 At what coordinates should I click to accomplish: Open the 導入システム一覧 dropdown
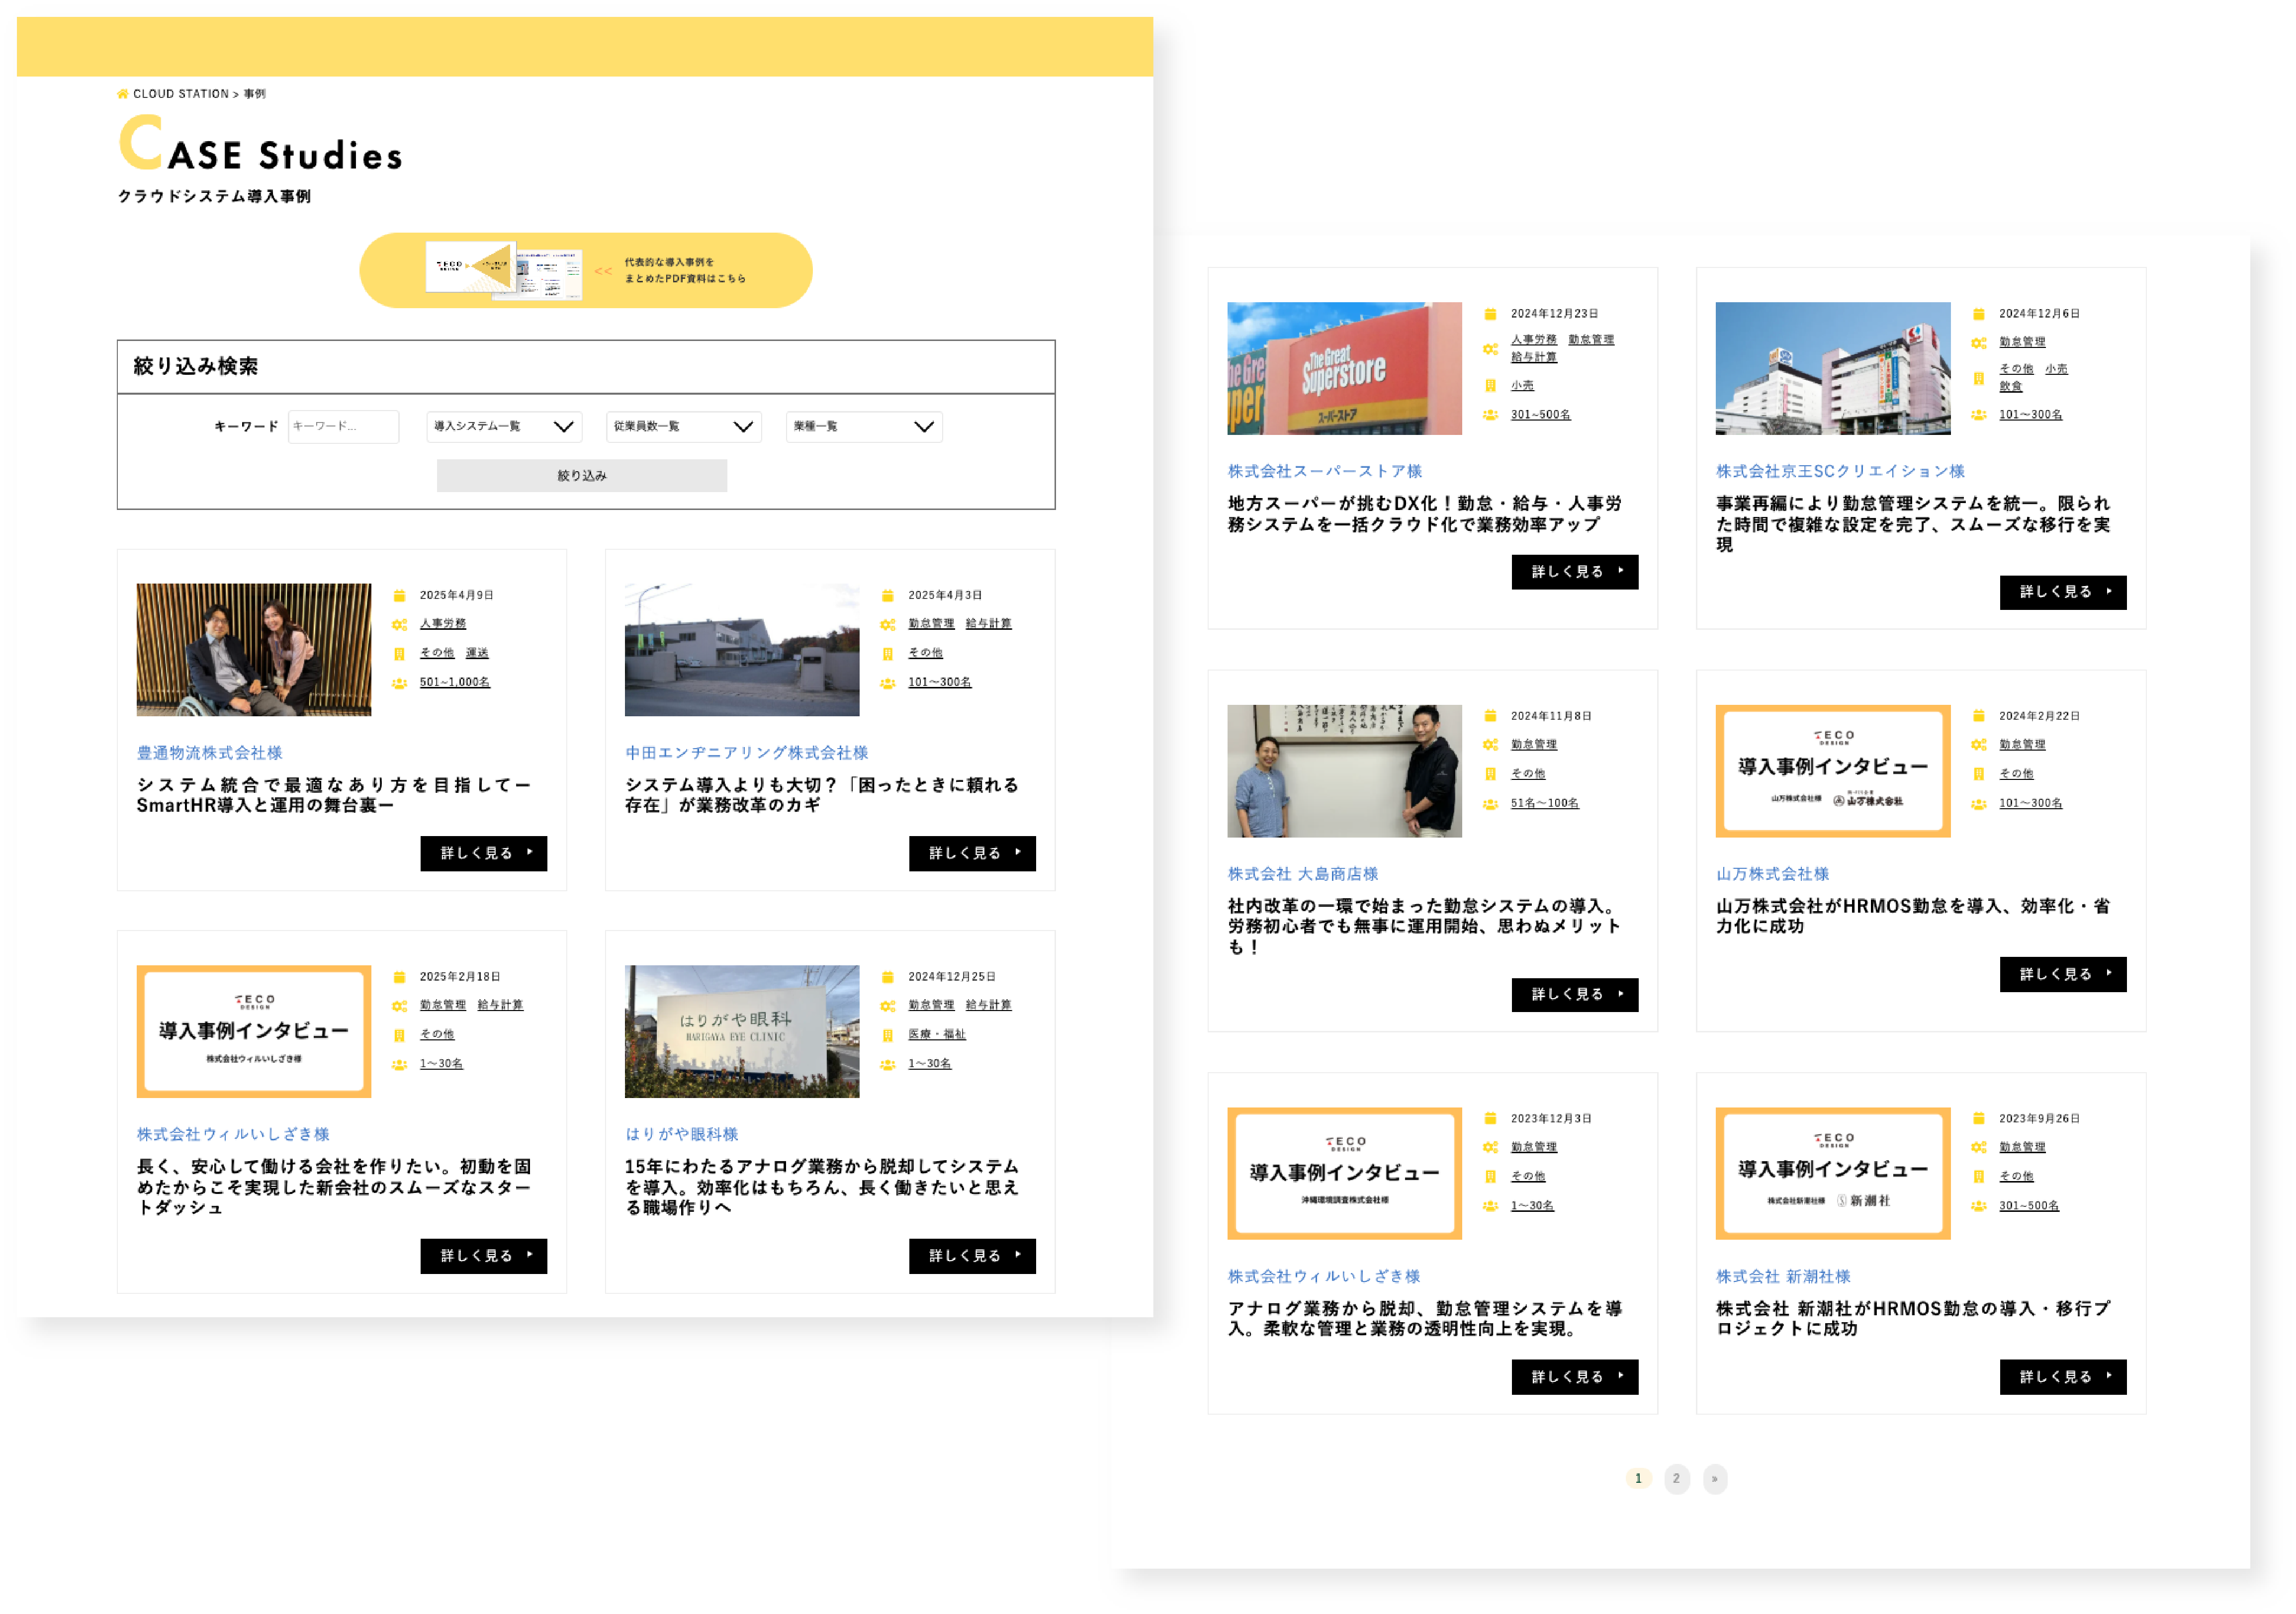[x=504, y=427]
